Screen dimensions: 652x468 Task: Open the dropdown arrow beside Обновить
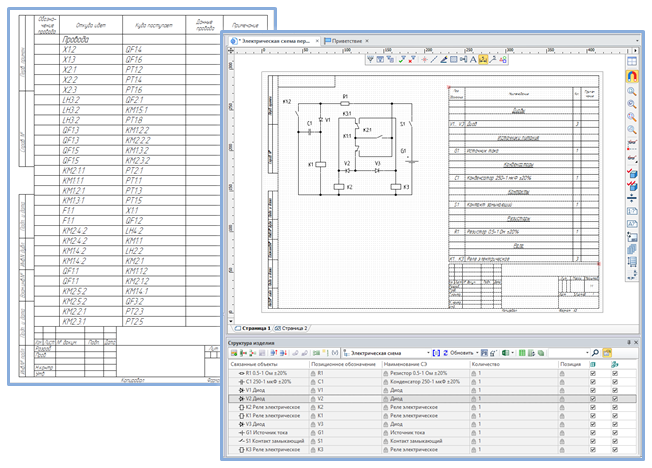point(478,353)
